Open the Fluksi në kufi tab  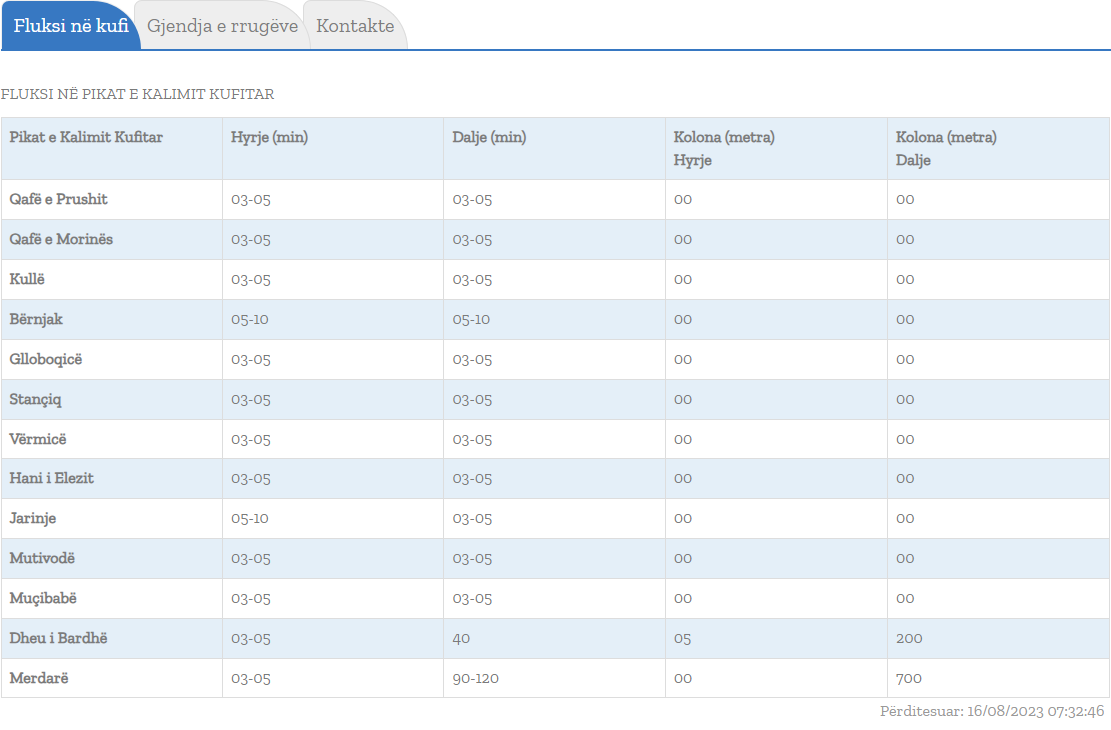[71, 26]
